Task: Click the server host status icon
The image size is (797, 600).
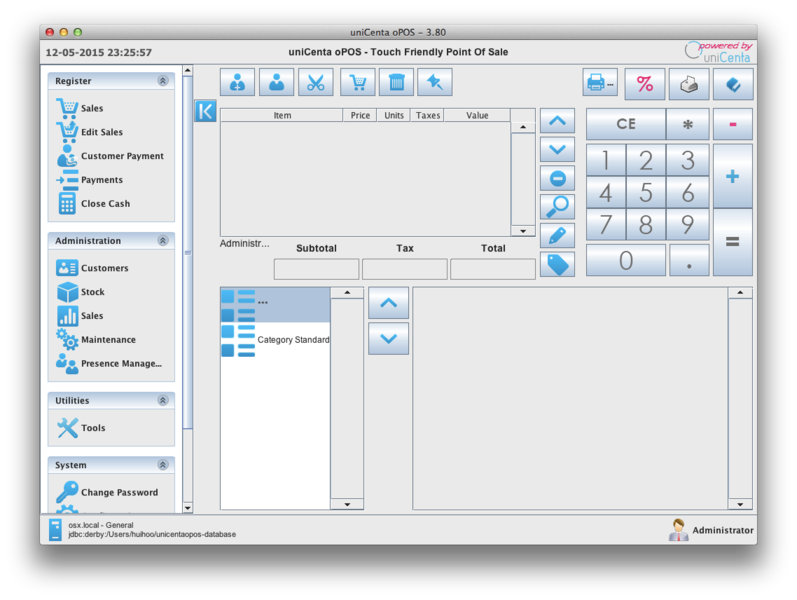Action: pos(55,529)
